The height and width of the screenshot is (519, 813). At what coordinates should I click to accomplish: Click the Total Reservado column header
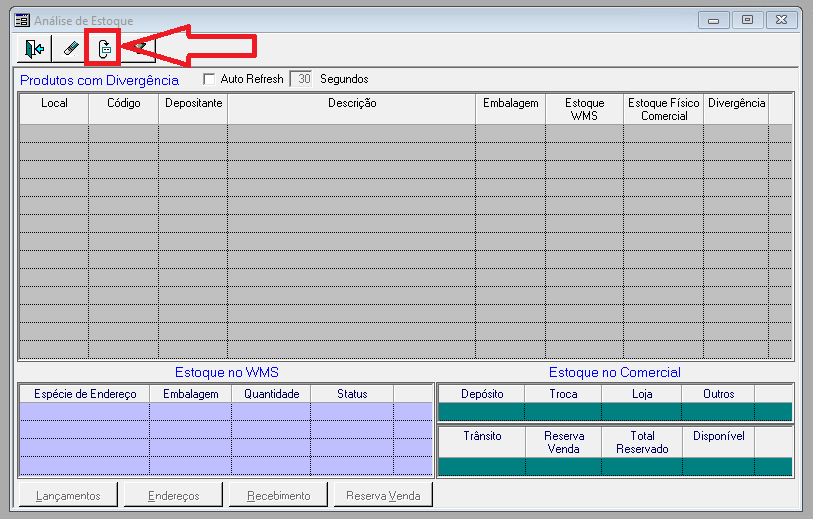coord(642,442)
